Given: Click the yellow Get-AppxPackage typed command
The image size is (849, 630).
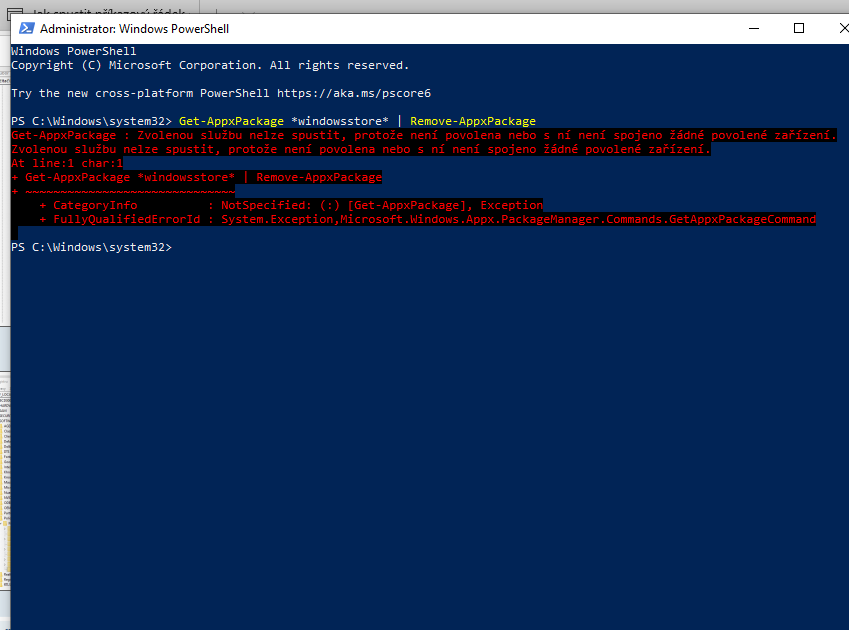Looking at the screenshot, I should coord(231,121).
